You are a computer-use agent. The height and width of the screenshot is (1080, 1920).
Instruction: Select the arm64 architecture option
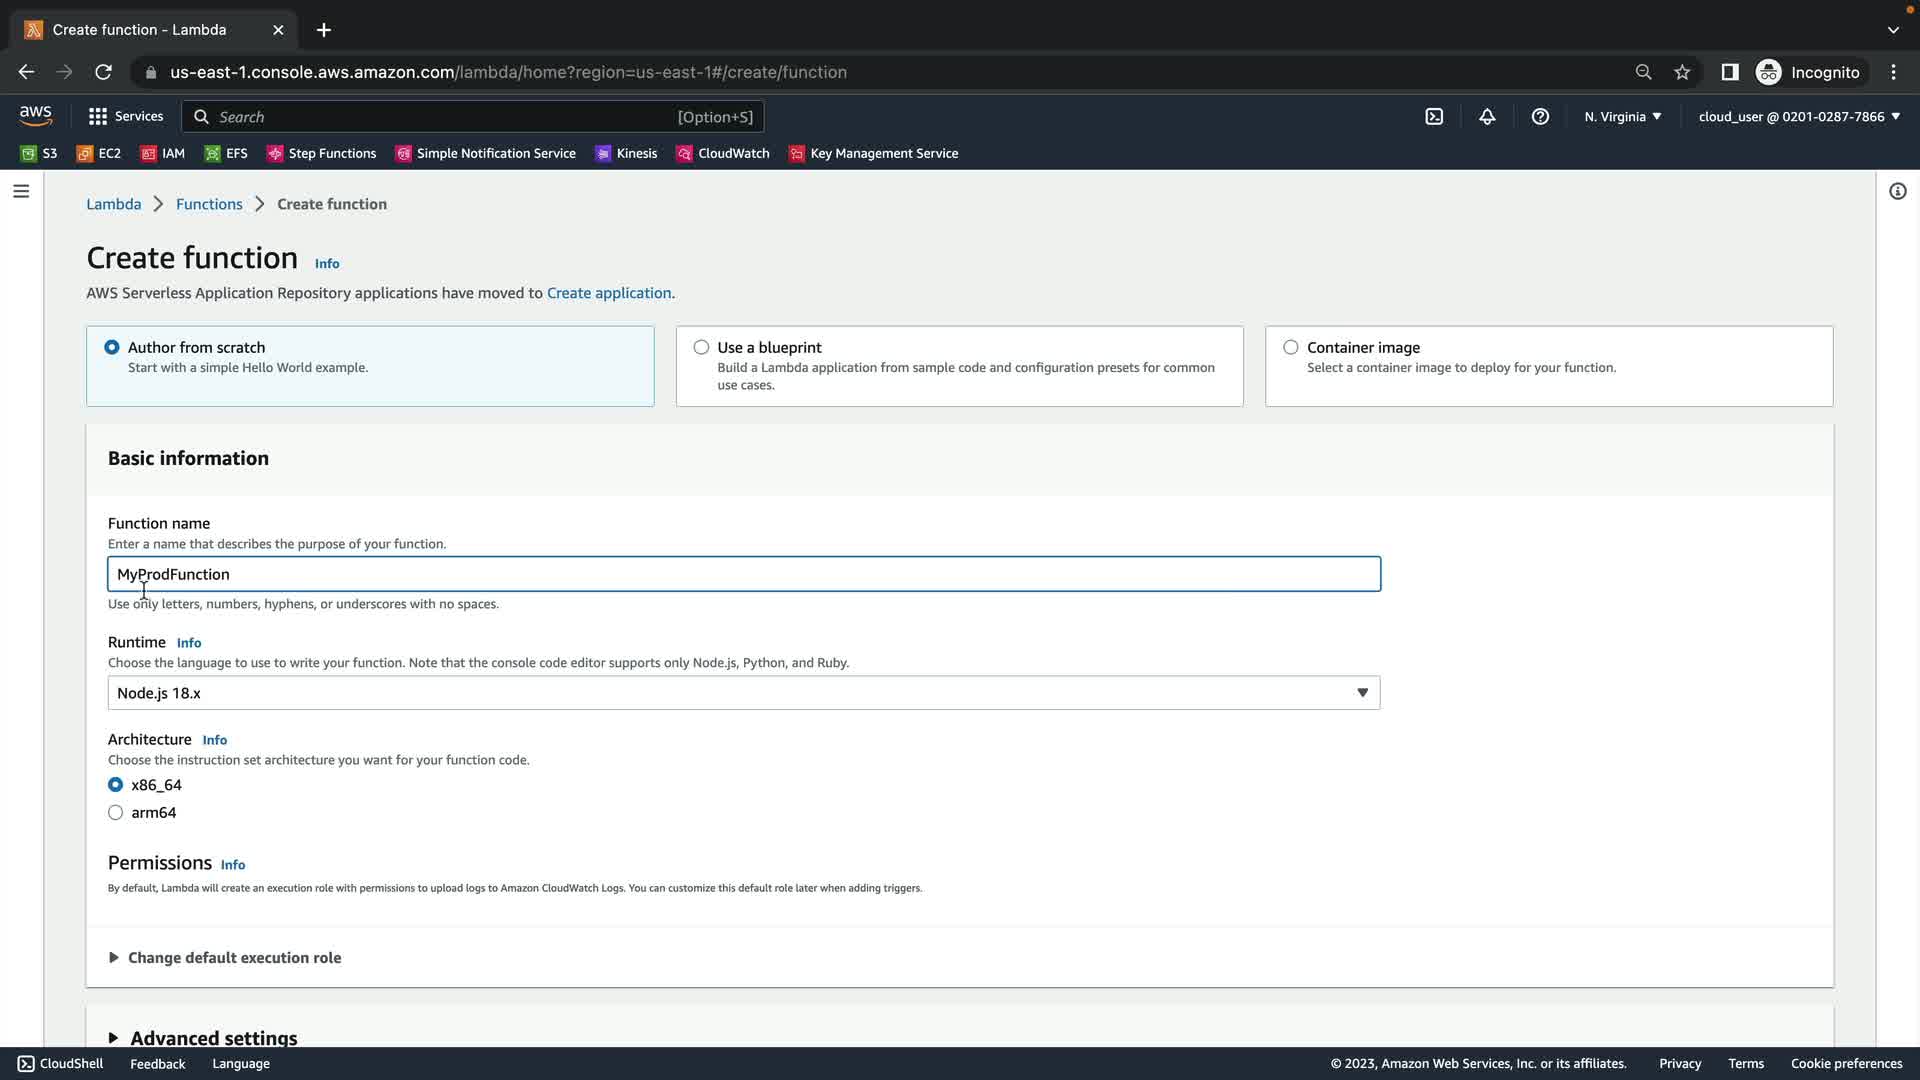[116, 813]
